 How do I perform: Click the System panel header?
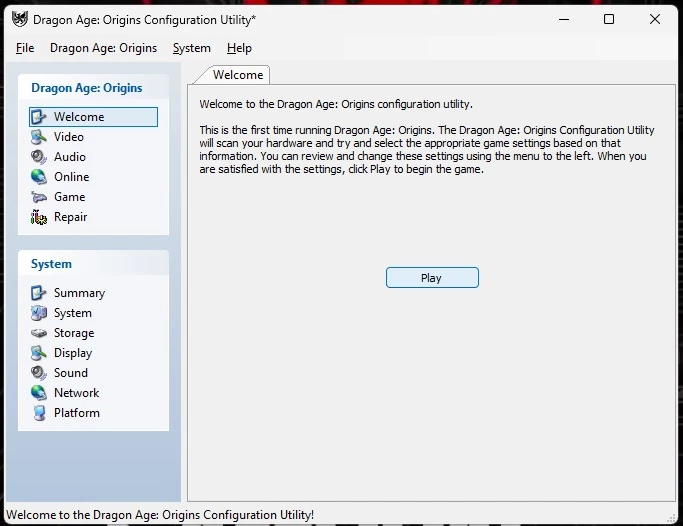point(93,263)
